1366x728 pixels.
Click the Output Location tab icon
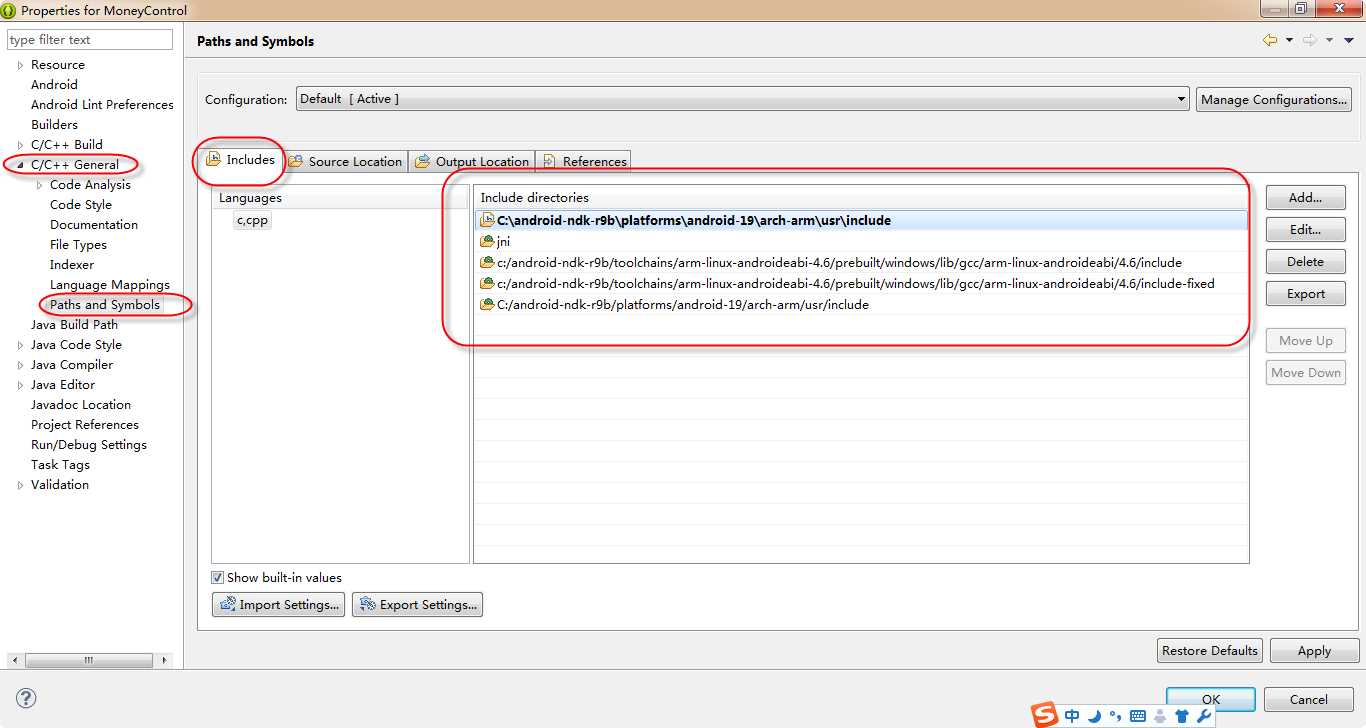423,161
